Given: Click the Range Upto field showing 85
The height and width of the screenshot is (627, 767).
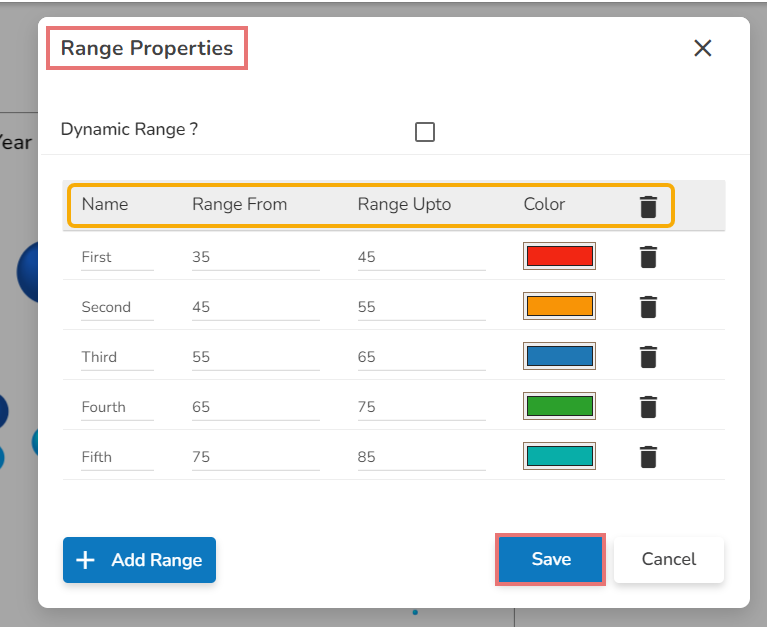Looking at the screenshot, I should (x=421, y=457).
